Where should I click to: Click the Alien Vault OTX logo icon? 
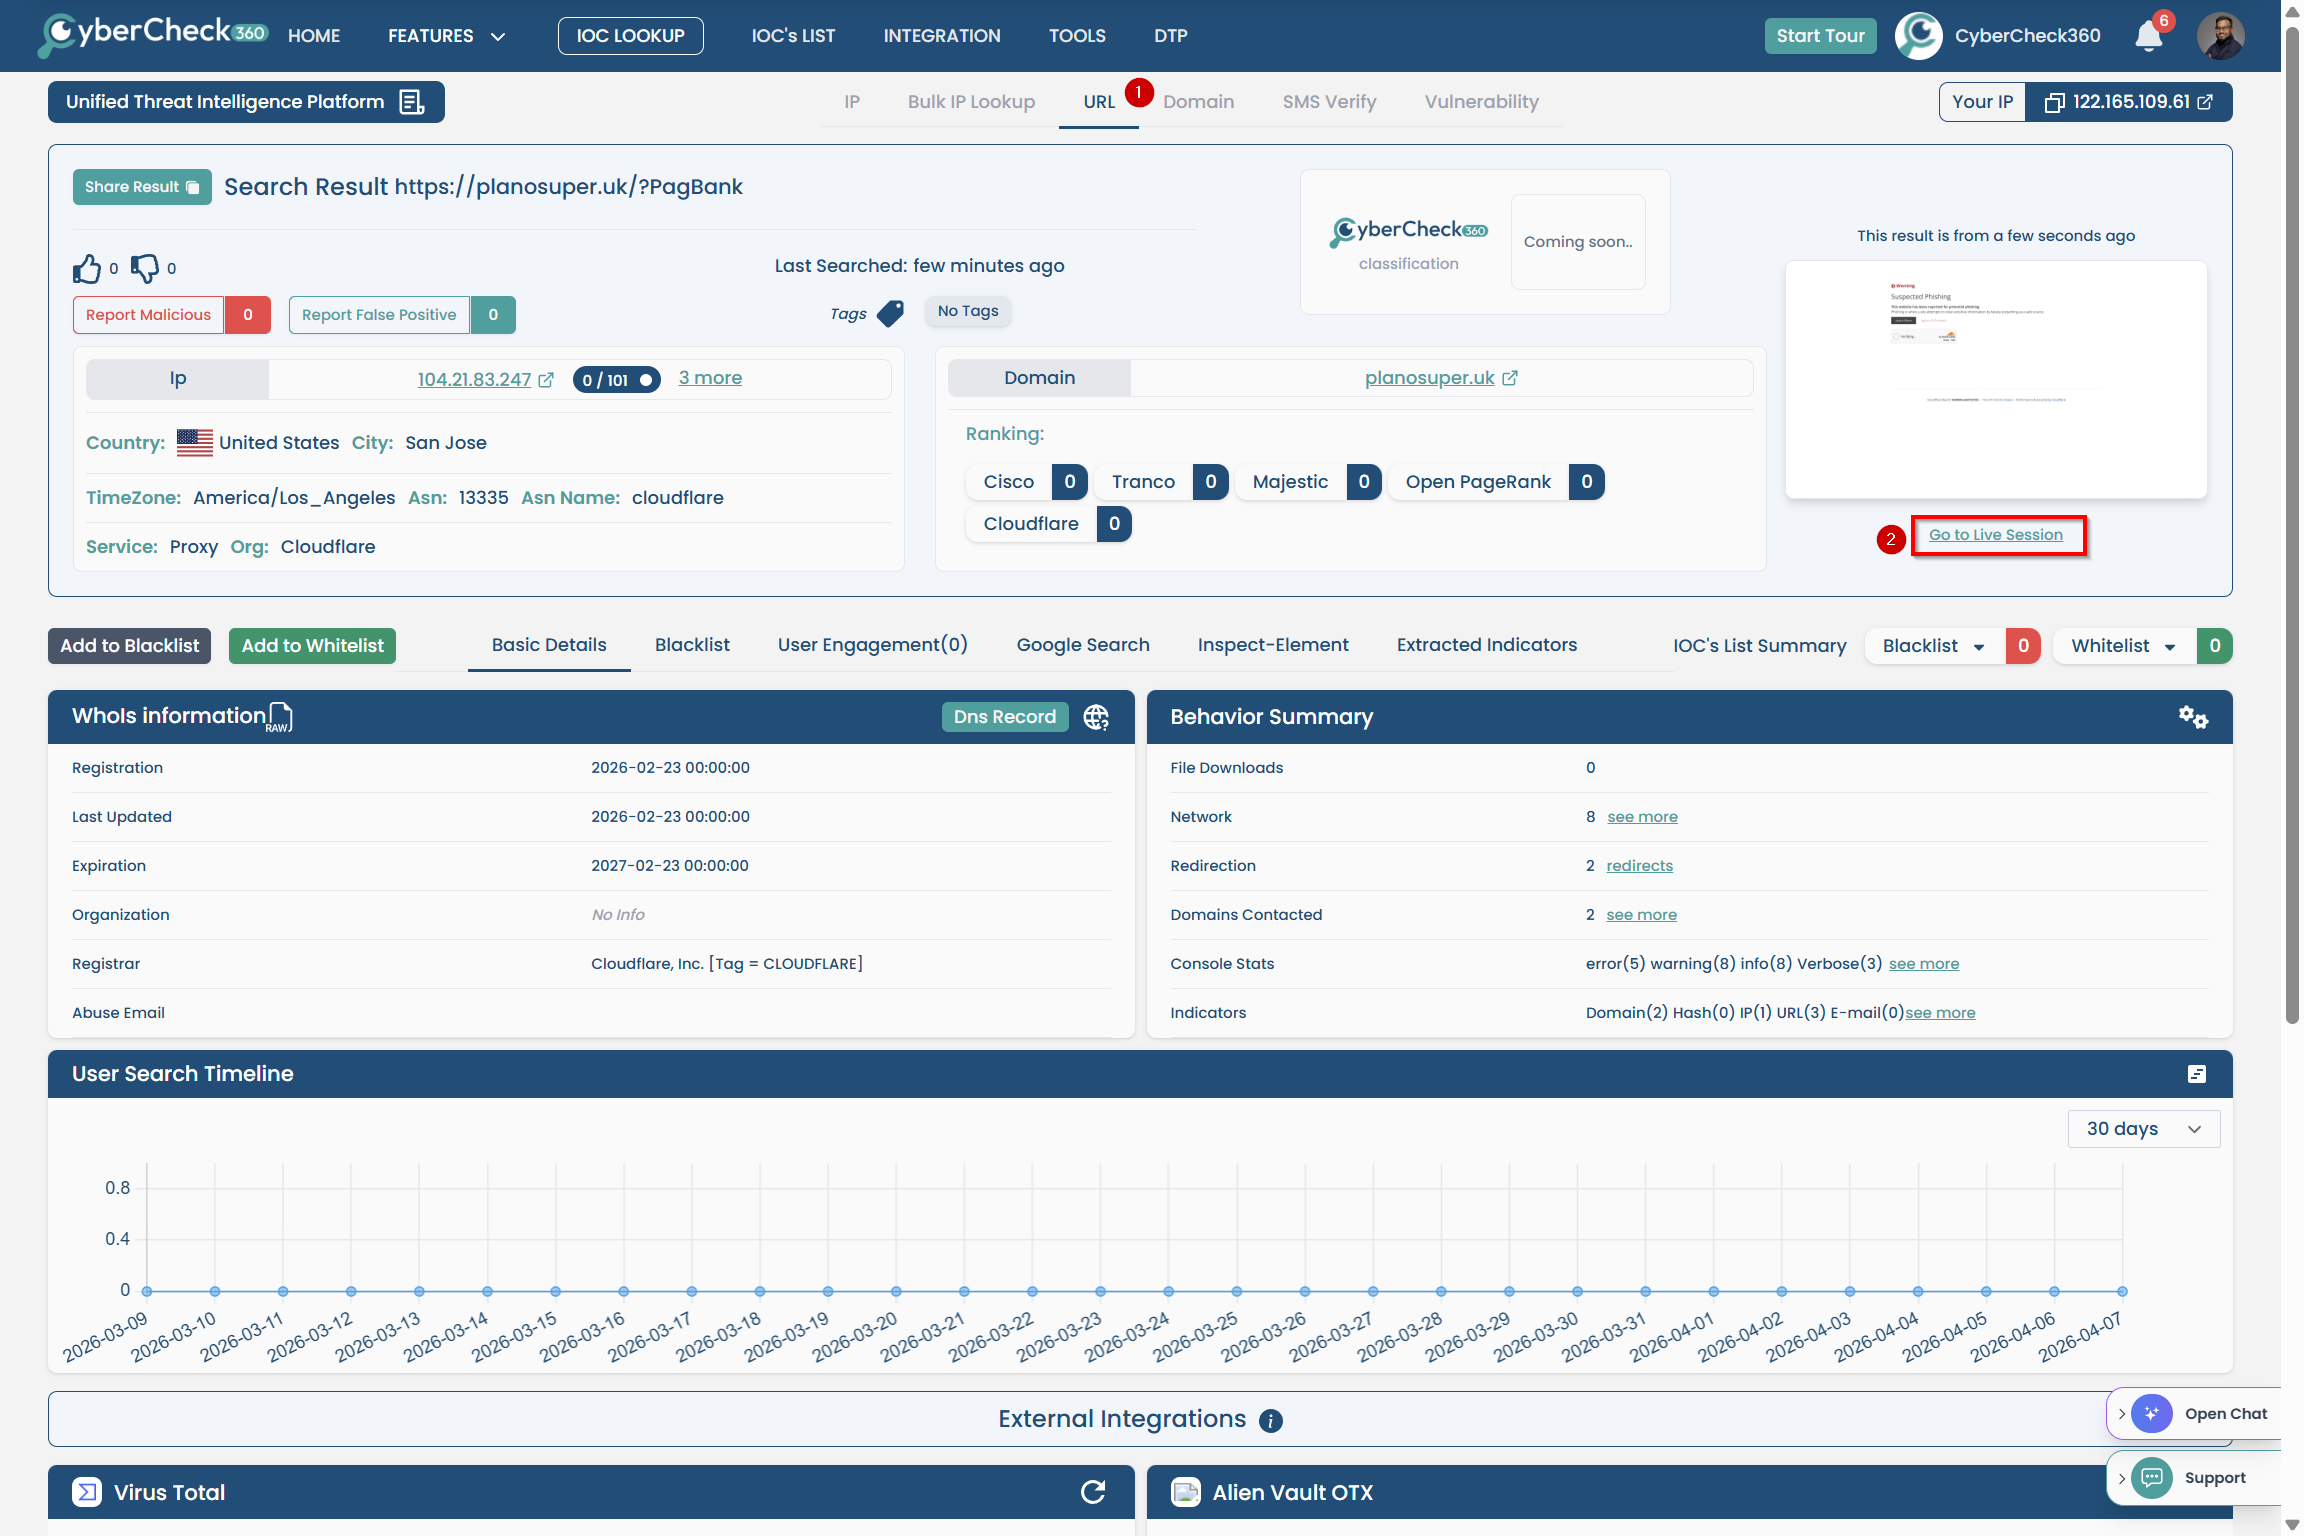[1186, 1492]
